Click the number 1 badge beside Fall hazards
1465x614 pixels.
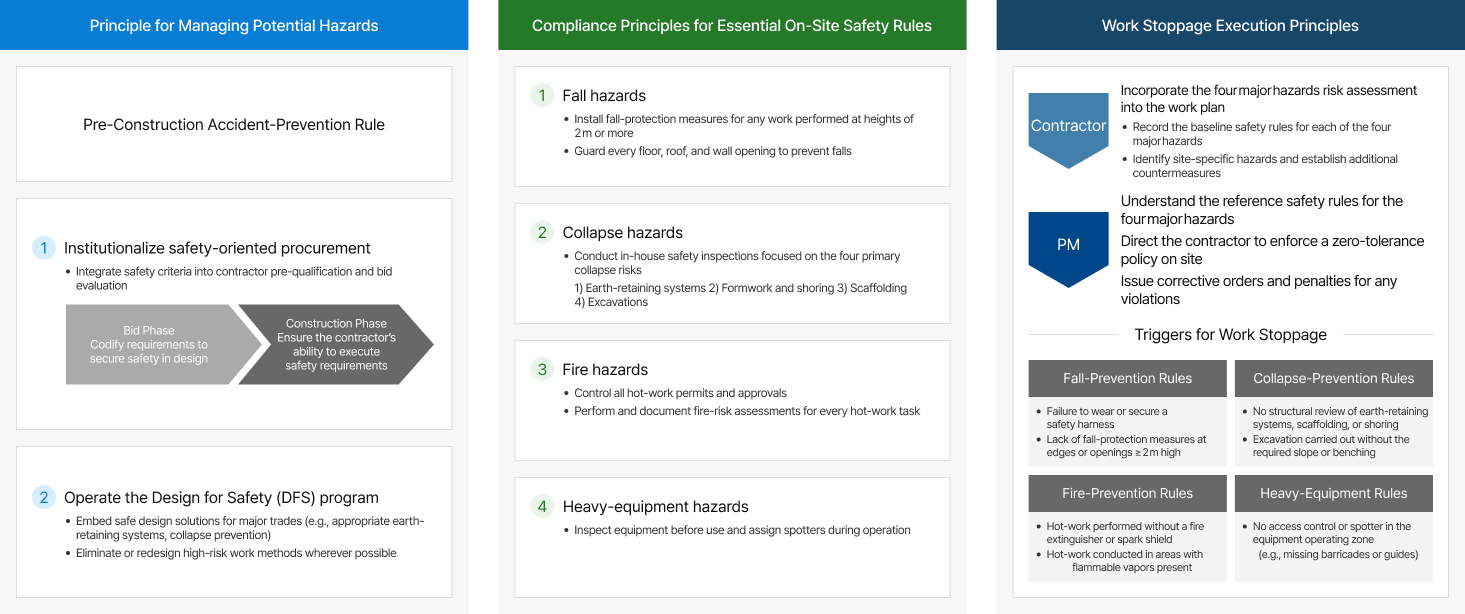pyautogui.click(x=542, y=96)
